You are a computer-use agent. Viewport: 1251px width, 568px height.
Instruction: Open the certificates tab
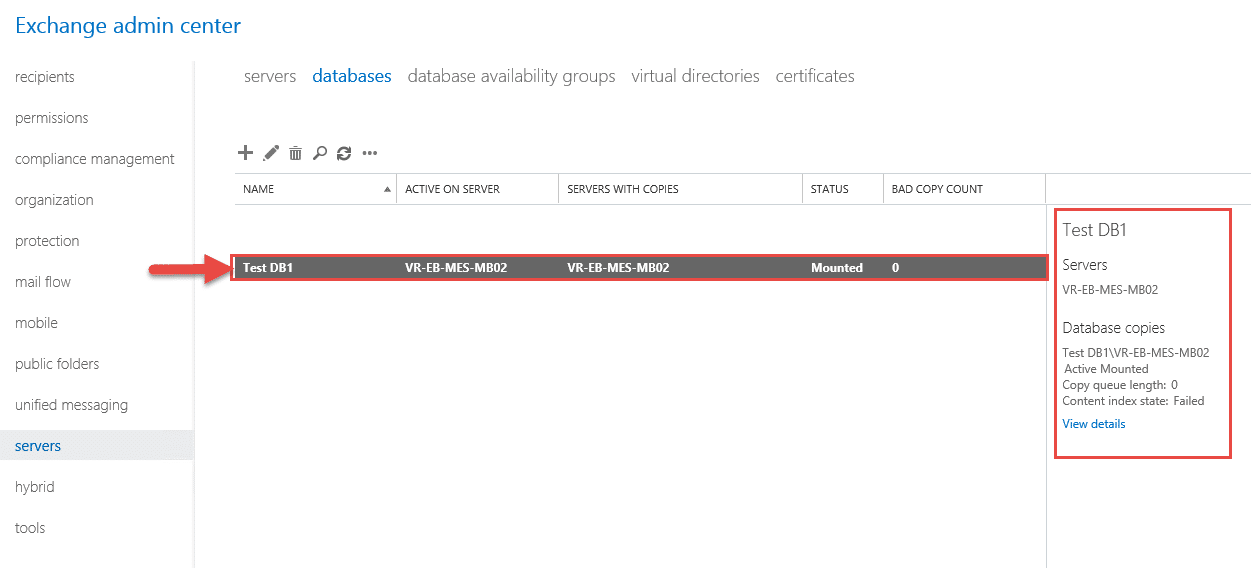coord(815,76)
